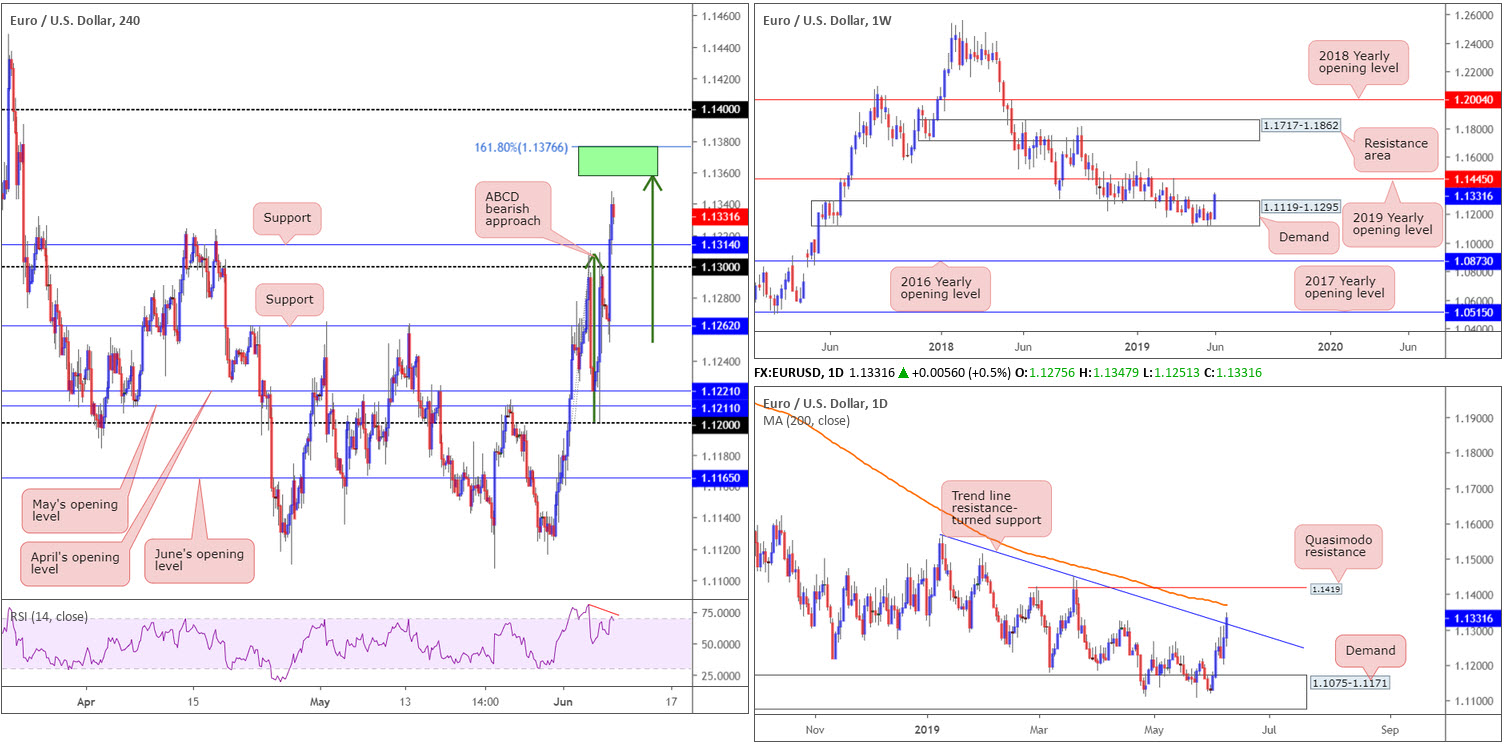
Task: Select the 1.08730 blue price label
Action: [x=1475, y=260]
